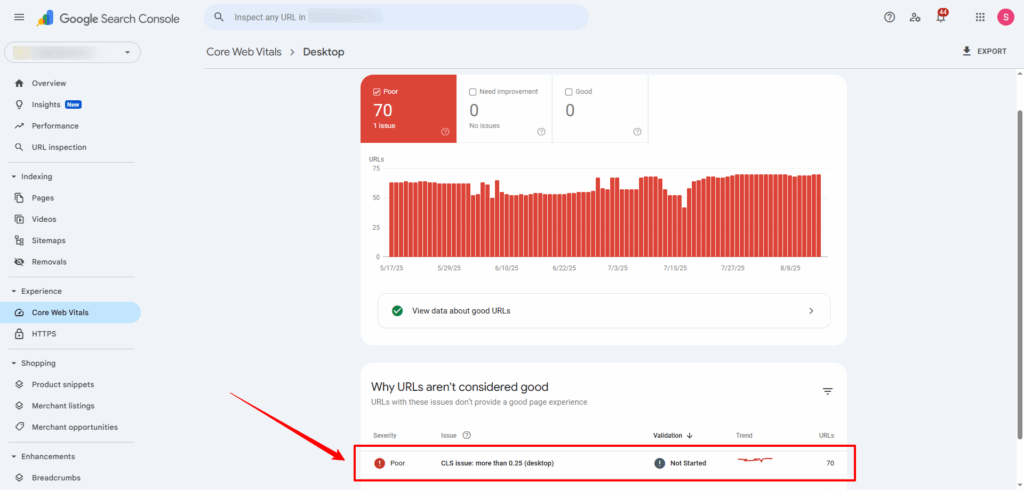Open the property selector dropdown
The height and width of the screenshot is (490, 1024).
click(72, 52)
